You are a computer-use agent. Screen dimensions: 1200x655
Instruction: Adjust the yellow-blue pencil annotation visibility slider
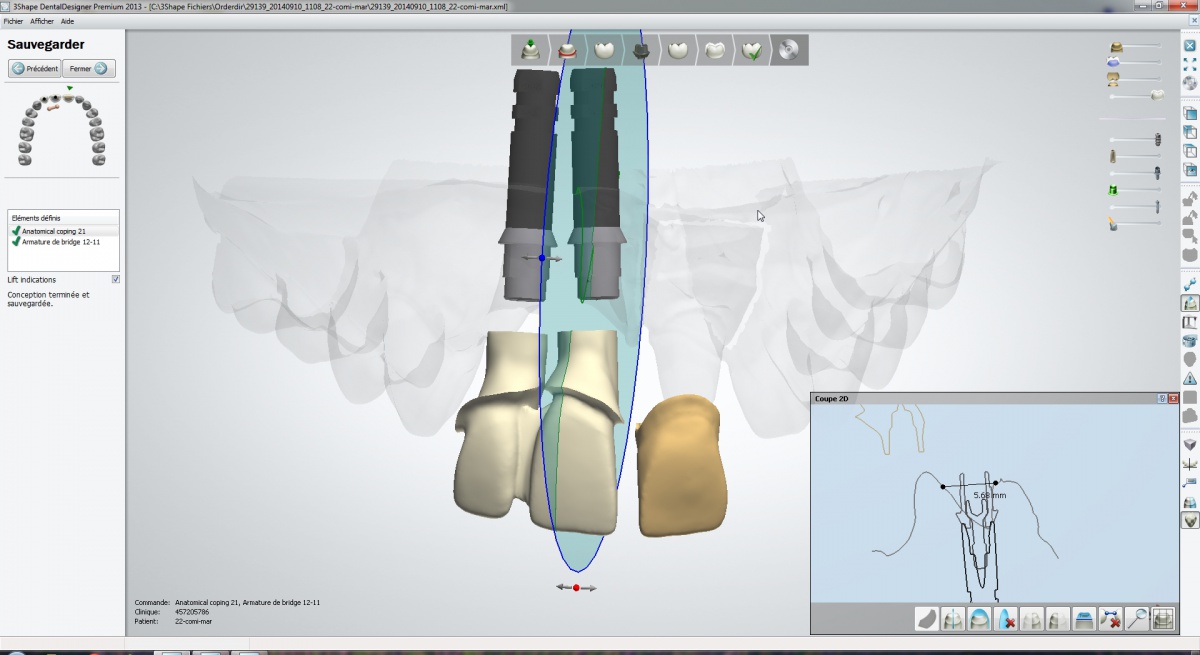tap(1135, 224)
